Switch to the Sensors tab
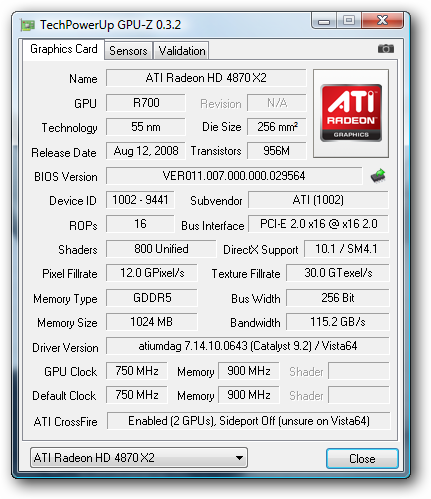431x499 pixels. tap(128, 51)
